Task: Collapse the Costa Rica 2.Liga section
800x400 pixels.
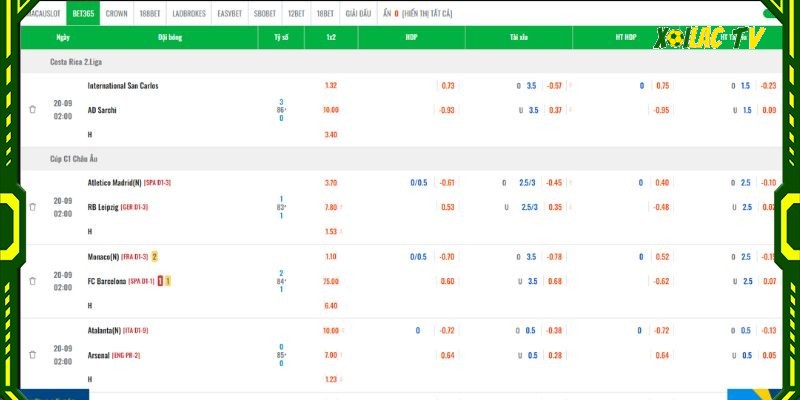Action: click(76, 62)
